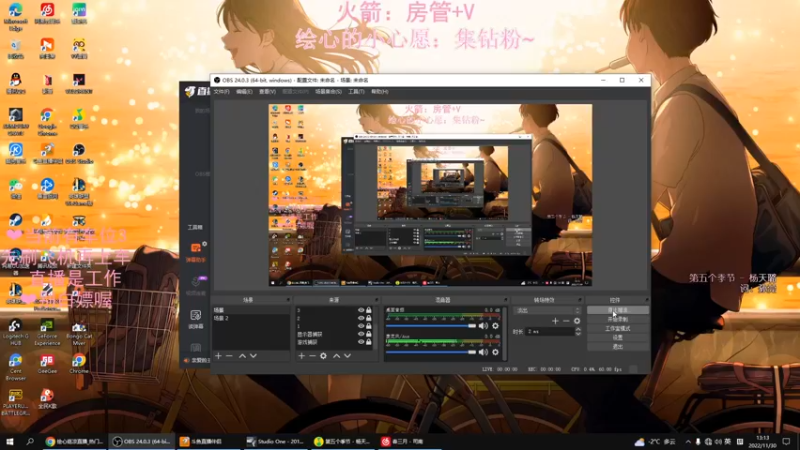The width and height of the screenshot is (800, 450).
Task: Move source up in Sources panel
Action: coord(336,356)
